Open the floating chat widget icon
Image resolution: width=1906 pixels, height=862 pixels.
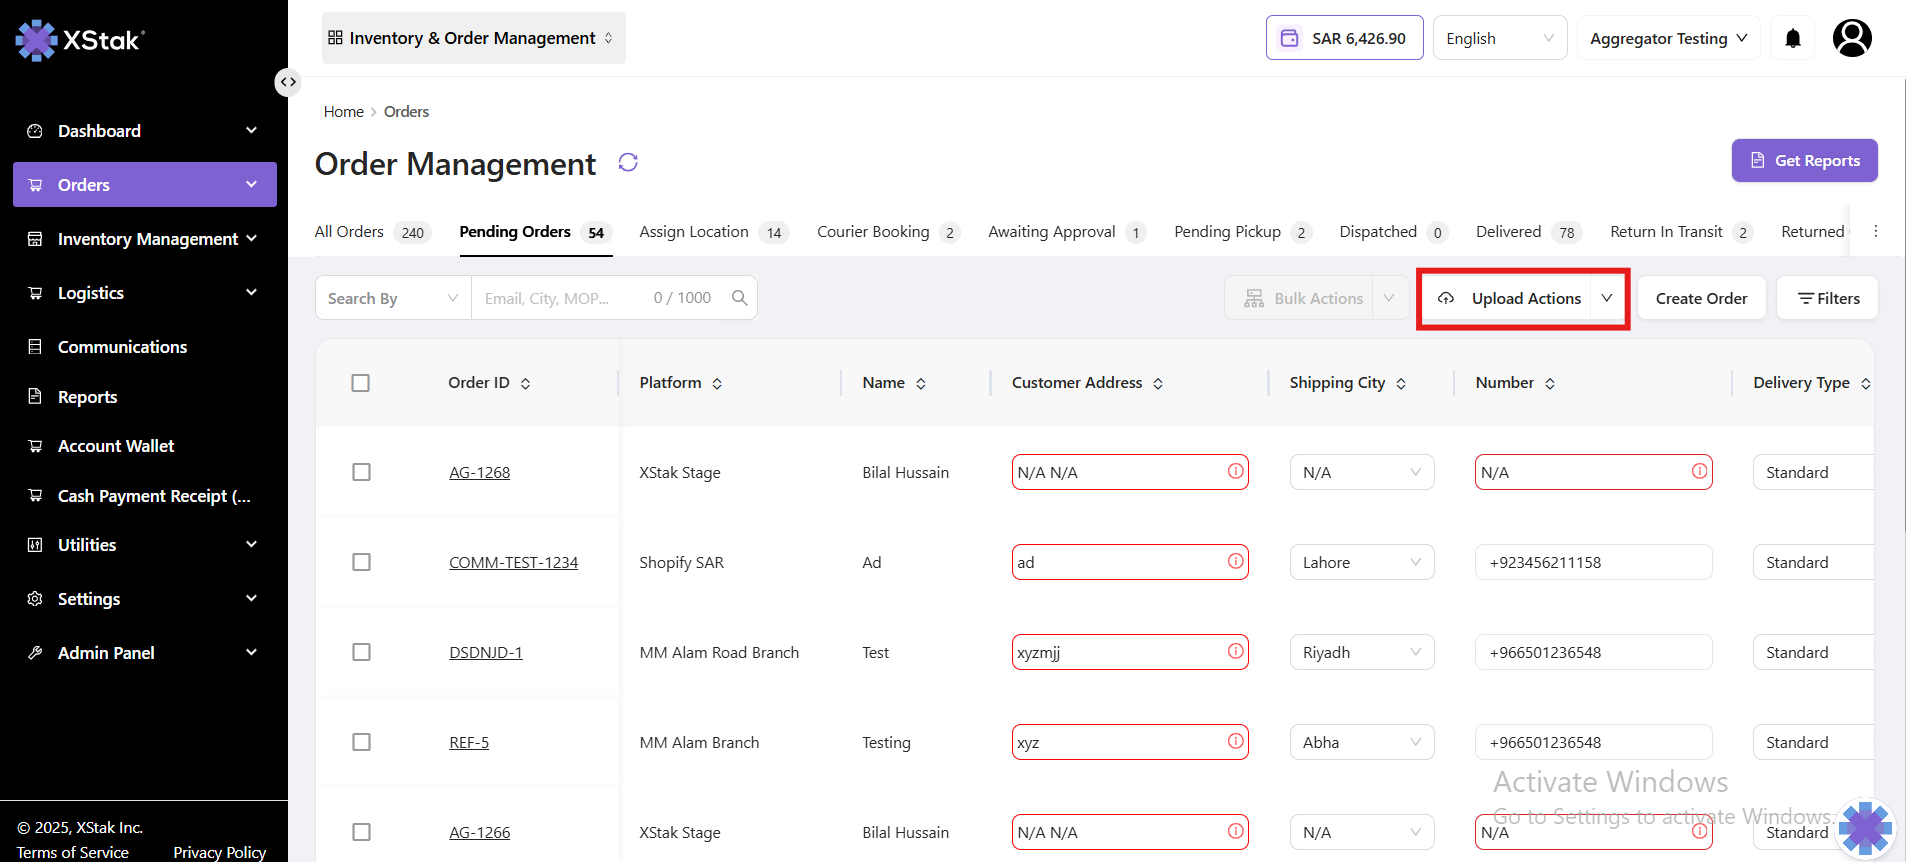(1865, 828)
